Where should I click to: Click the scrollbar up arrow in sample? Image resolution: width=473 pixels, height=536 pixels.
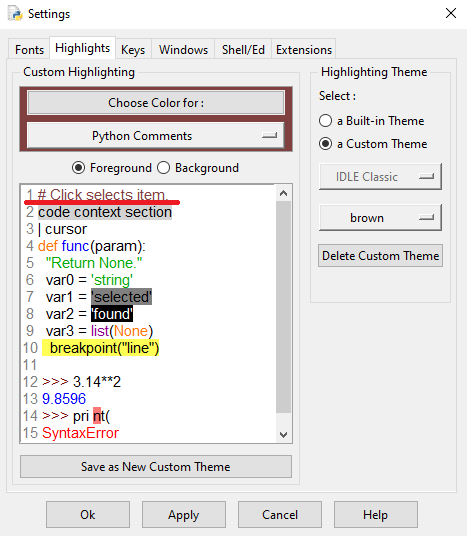pos(283,193)
